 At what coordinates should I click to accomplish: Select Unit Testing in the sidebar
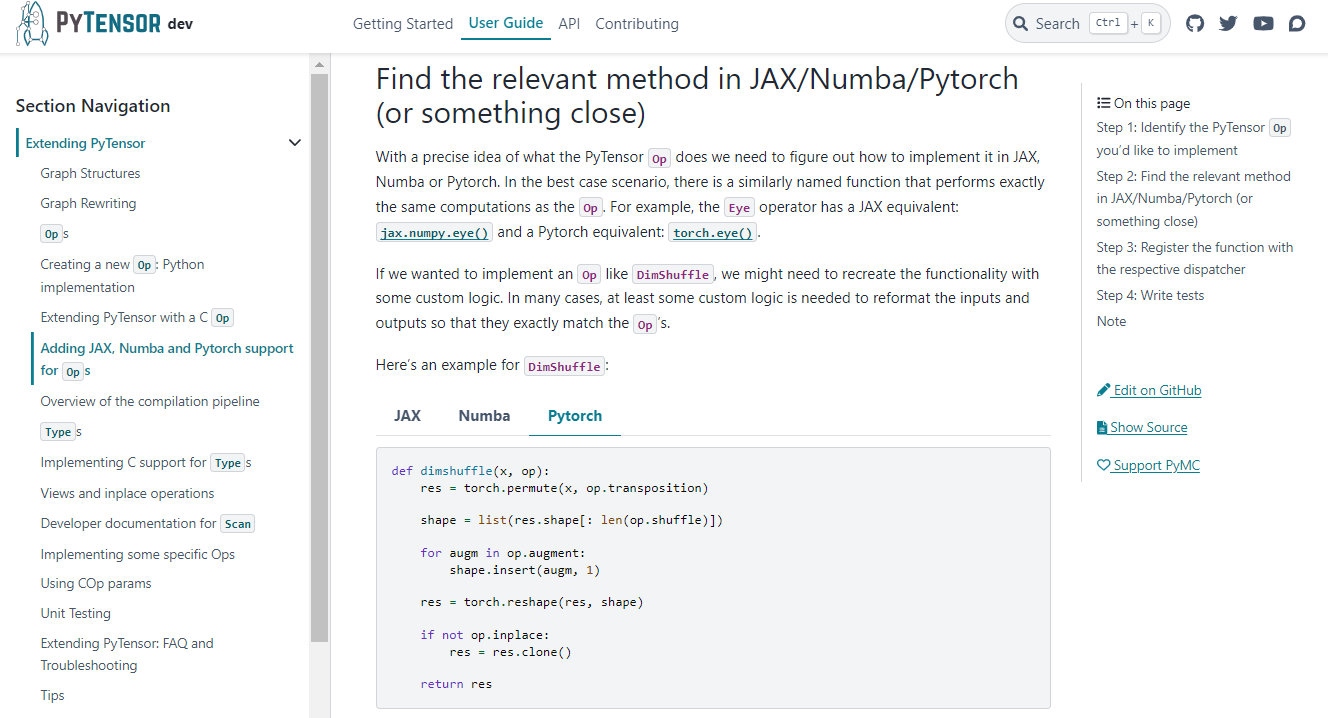coord(75,613)
